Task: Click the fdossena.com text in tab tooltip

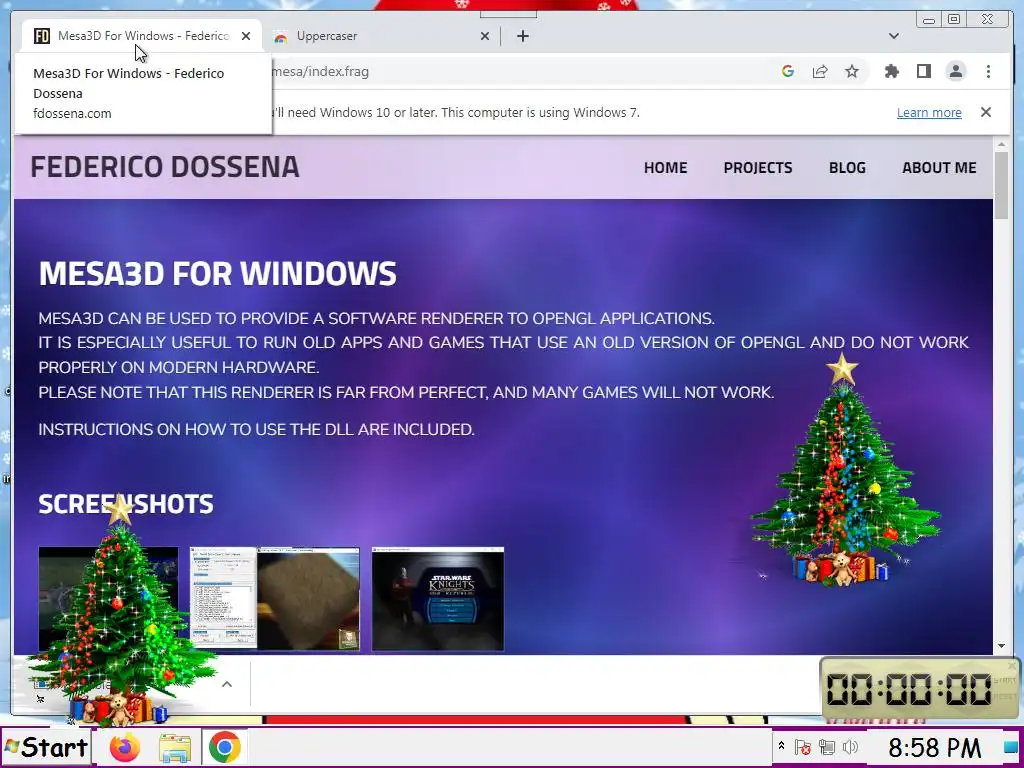Action: 72,114
